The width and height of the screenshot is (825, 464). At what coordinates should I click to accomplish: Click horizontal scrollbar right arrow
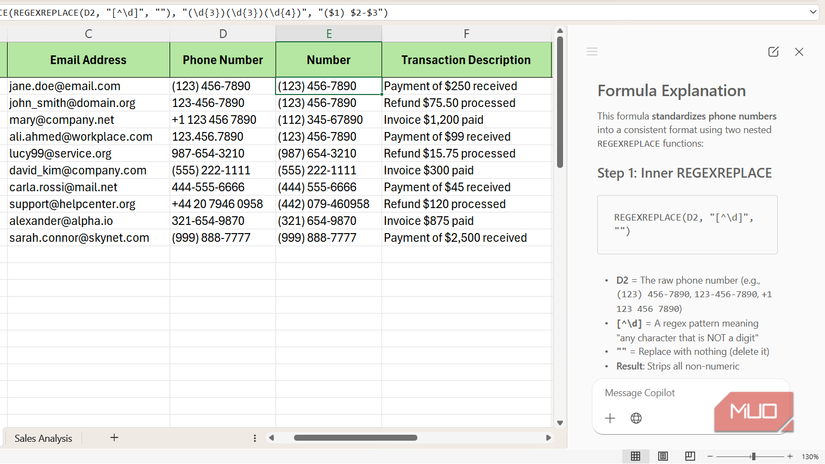tap(548, 438)
